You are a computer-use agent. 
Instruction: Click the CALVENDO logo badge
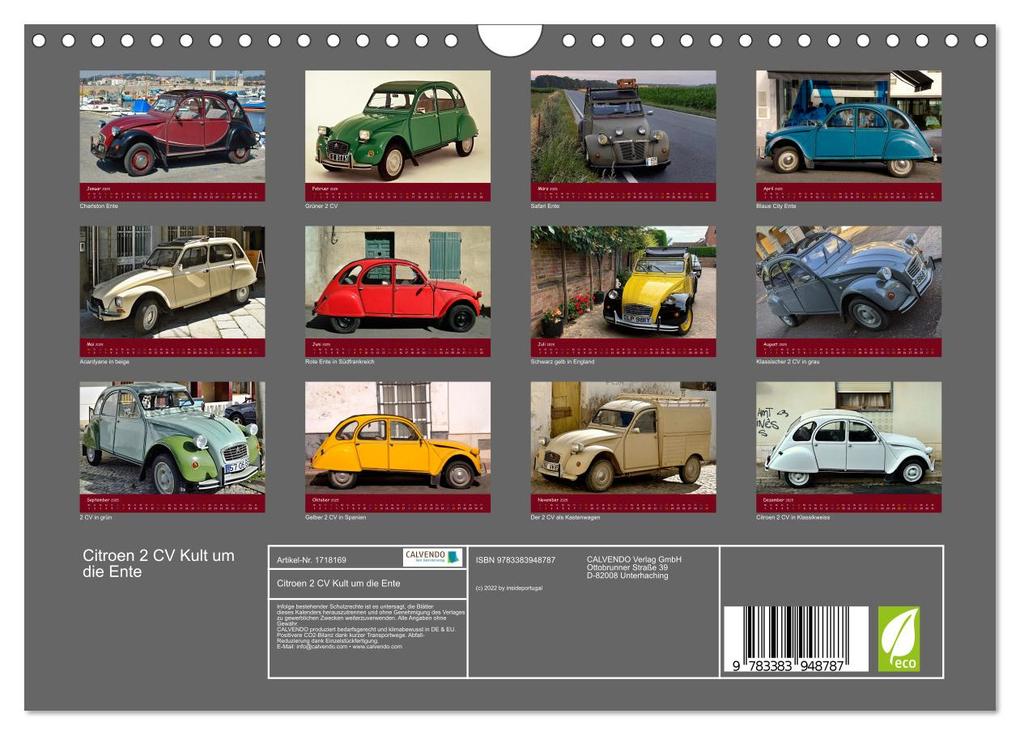coord(433,557)
